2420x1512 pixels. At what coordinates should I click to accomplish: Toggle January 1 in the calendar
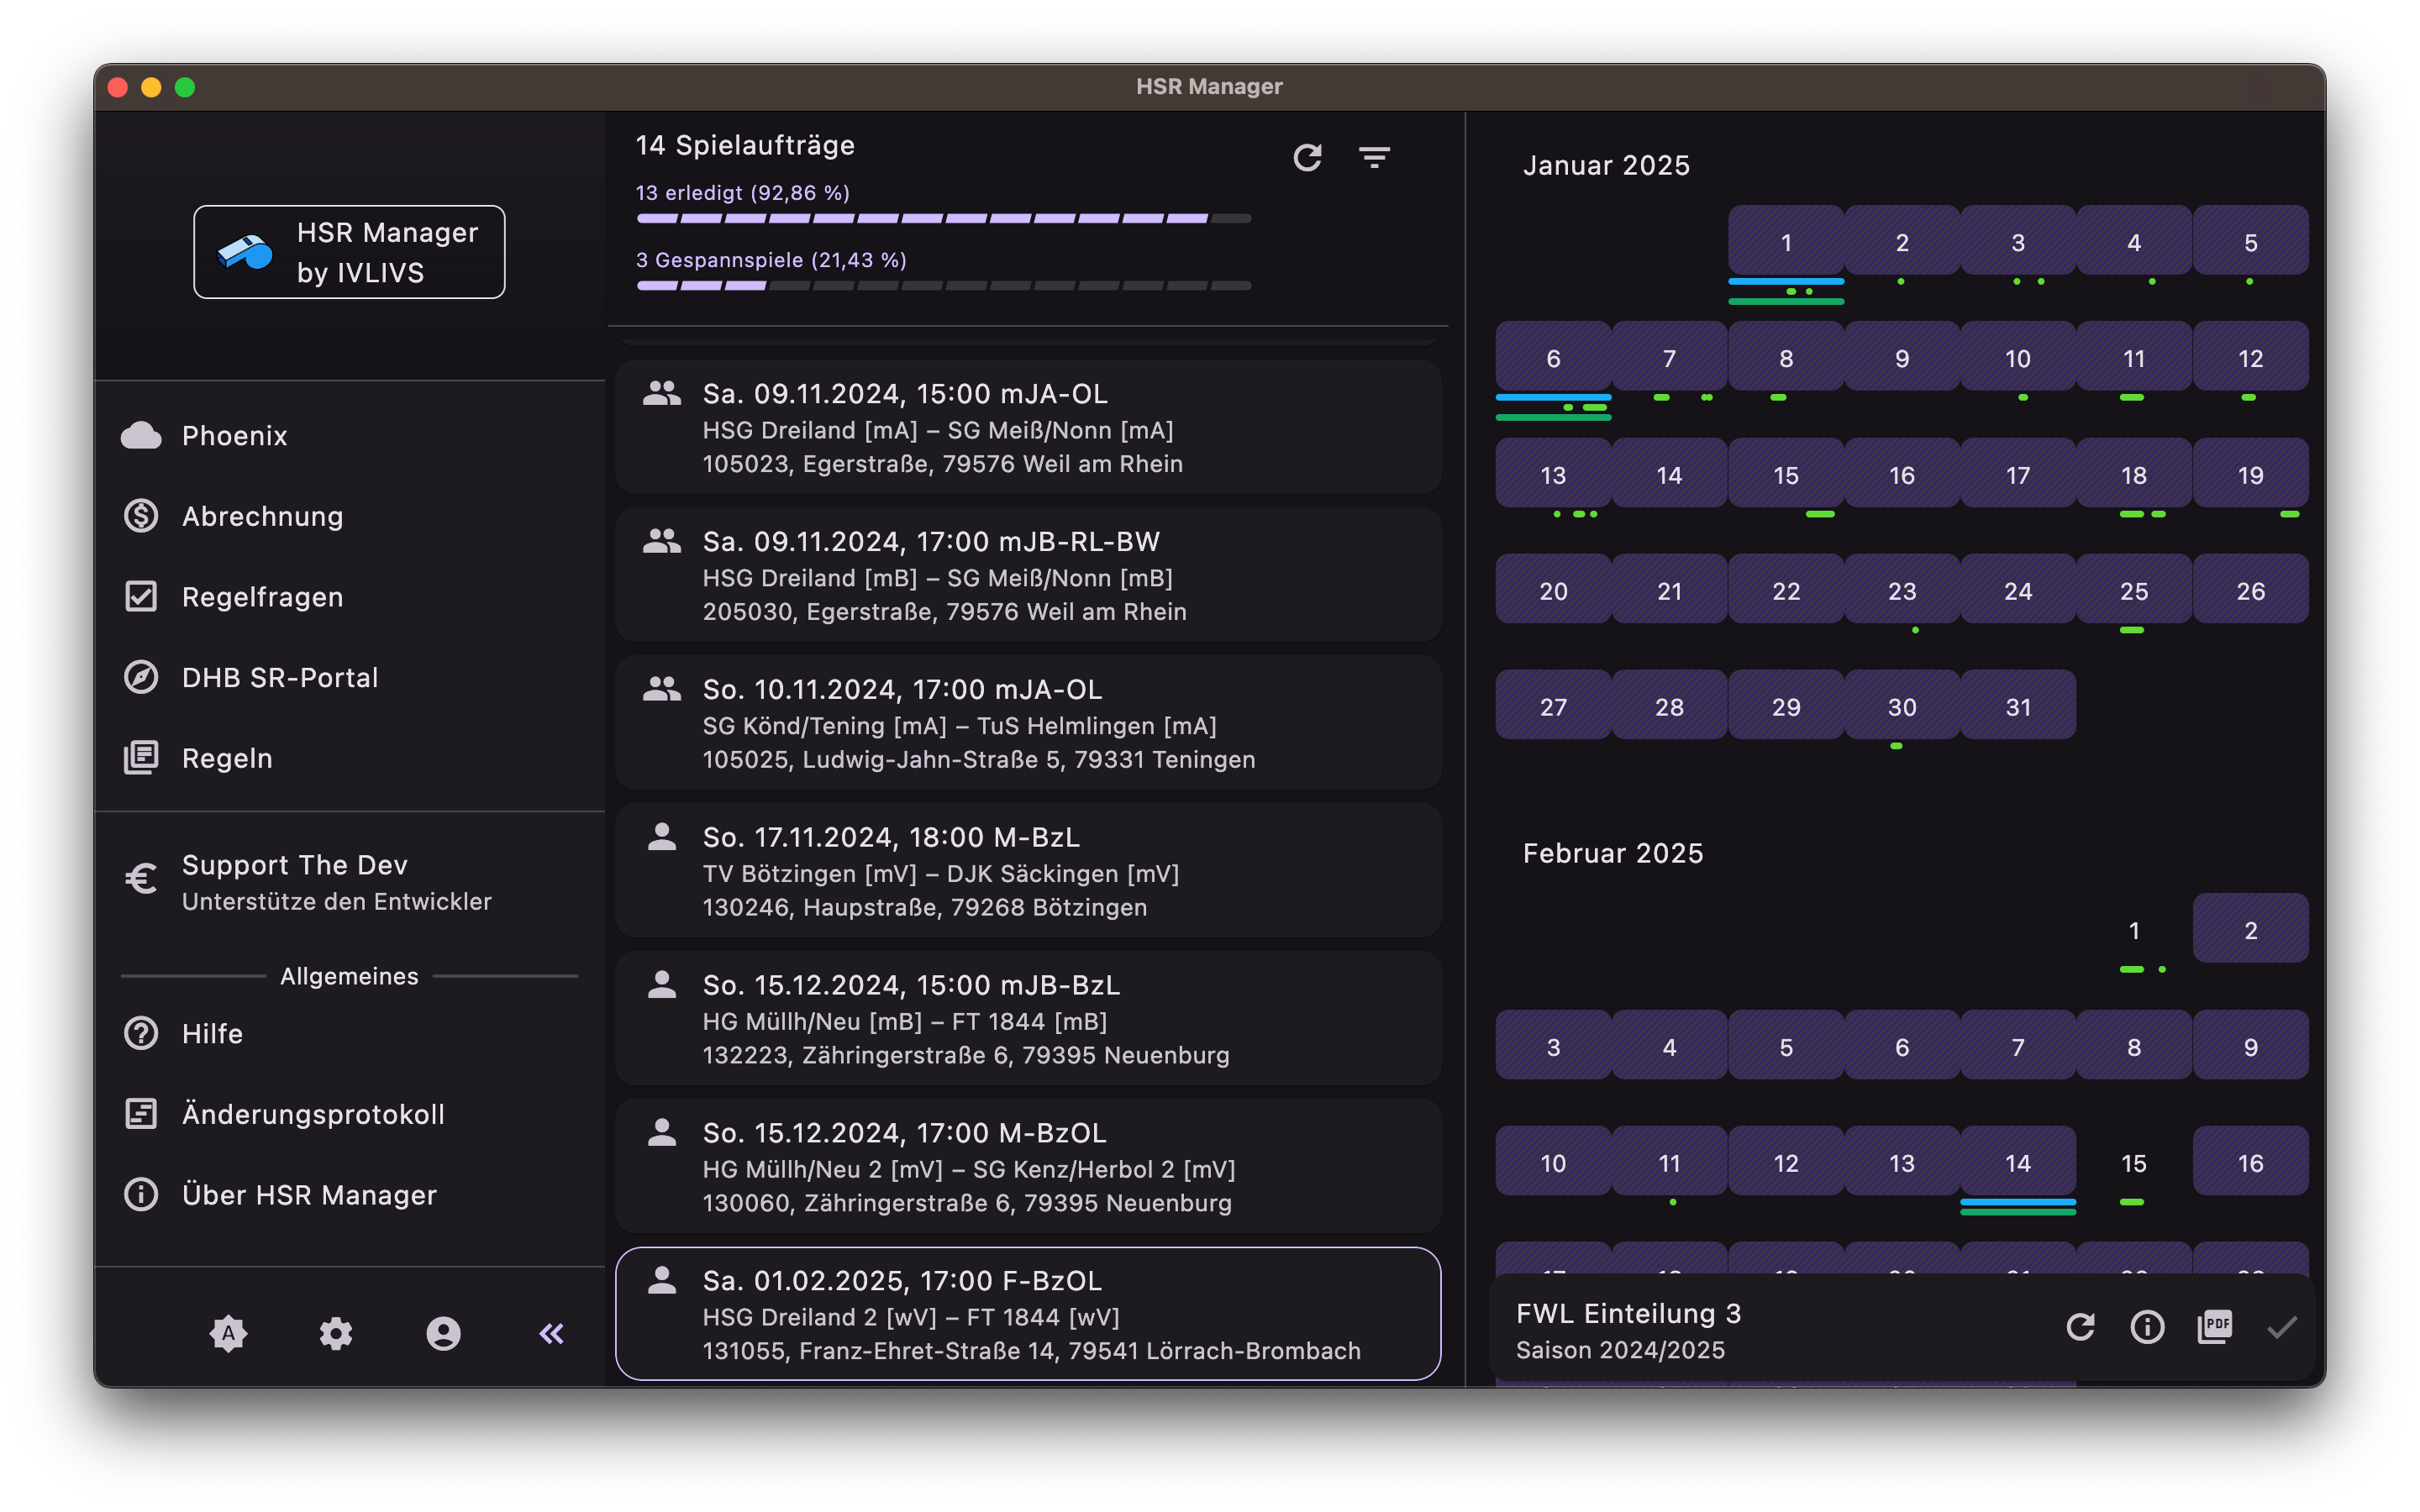tap(1785, 242)
